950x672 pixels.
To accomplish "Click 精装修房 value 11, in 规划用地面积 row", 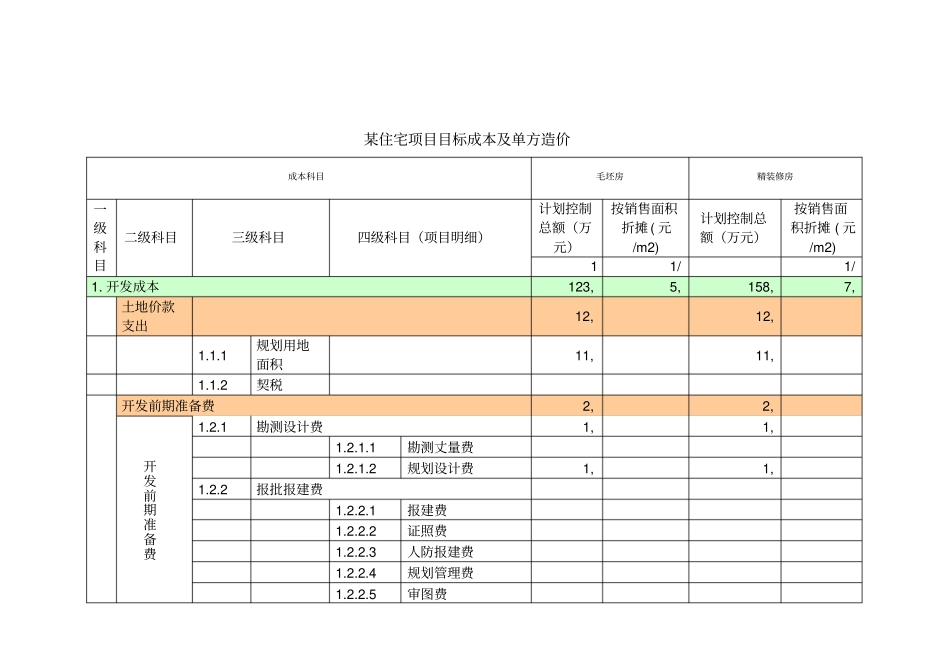I will click(765, 356).
